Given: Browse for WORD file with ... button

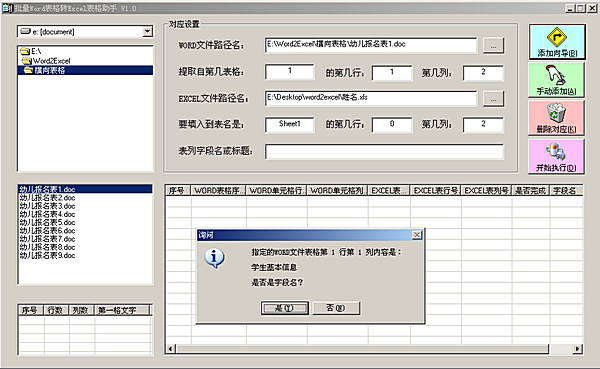Looking at the screenshot, I should (x=493, y=46).
